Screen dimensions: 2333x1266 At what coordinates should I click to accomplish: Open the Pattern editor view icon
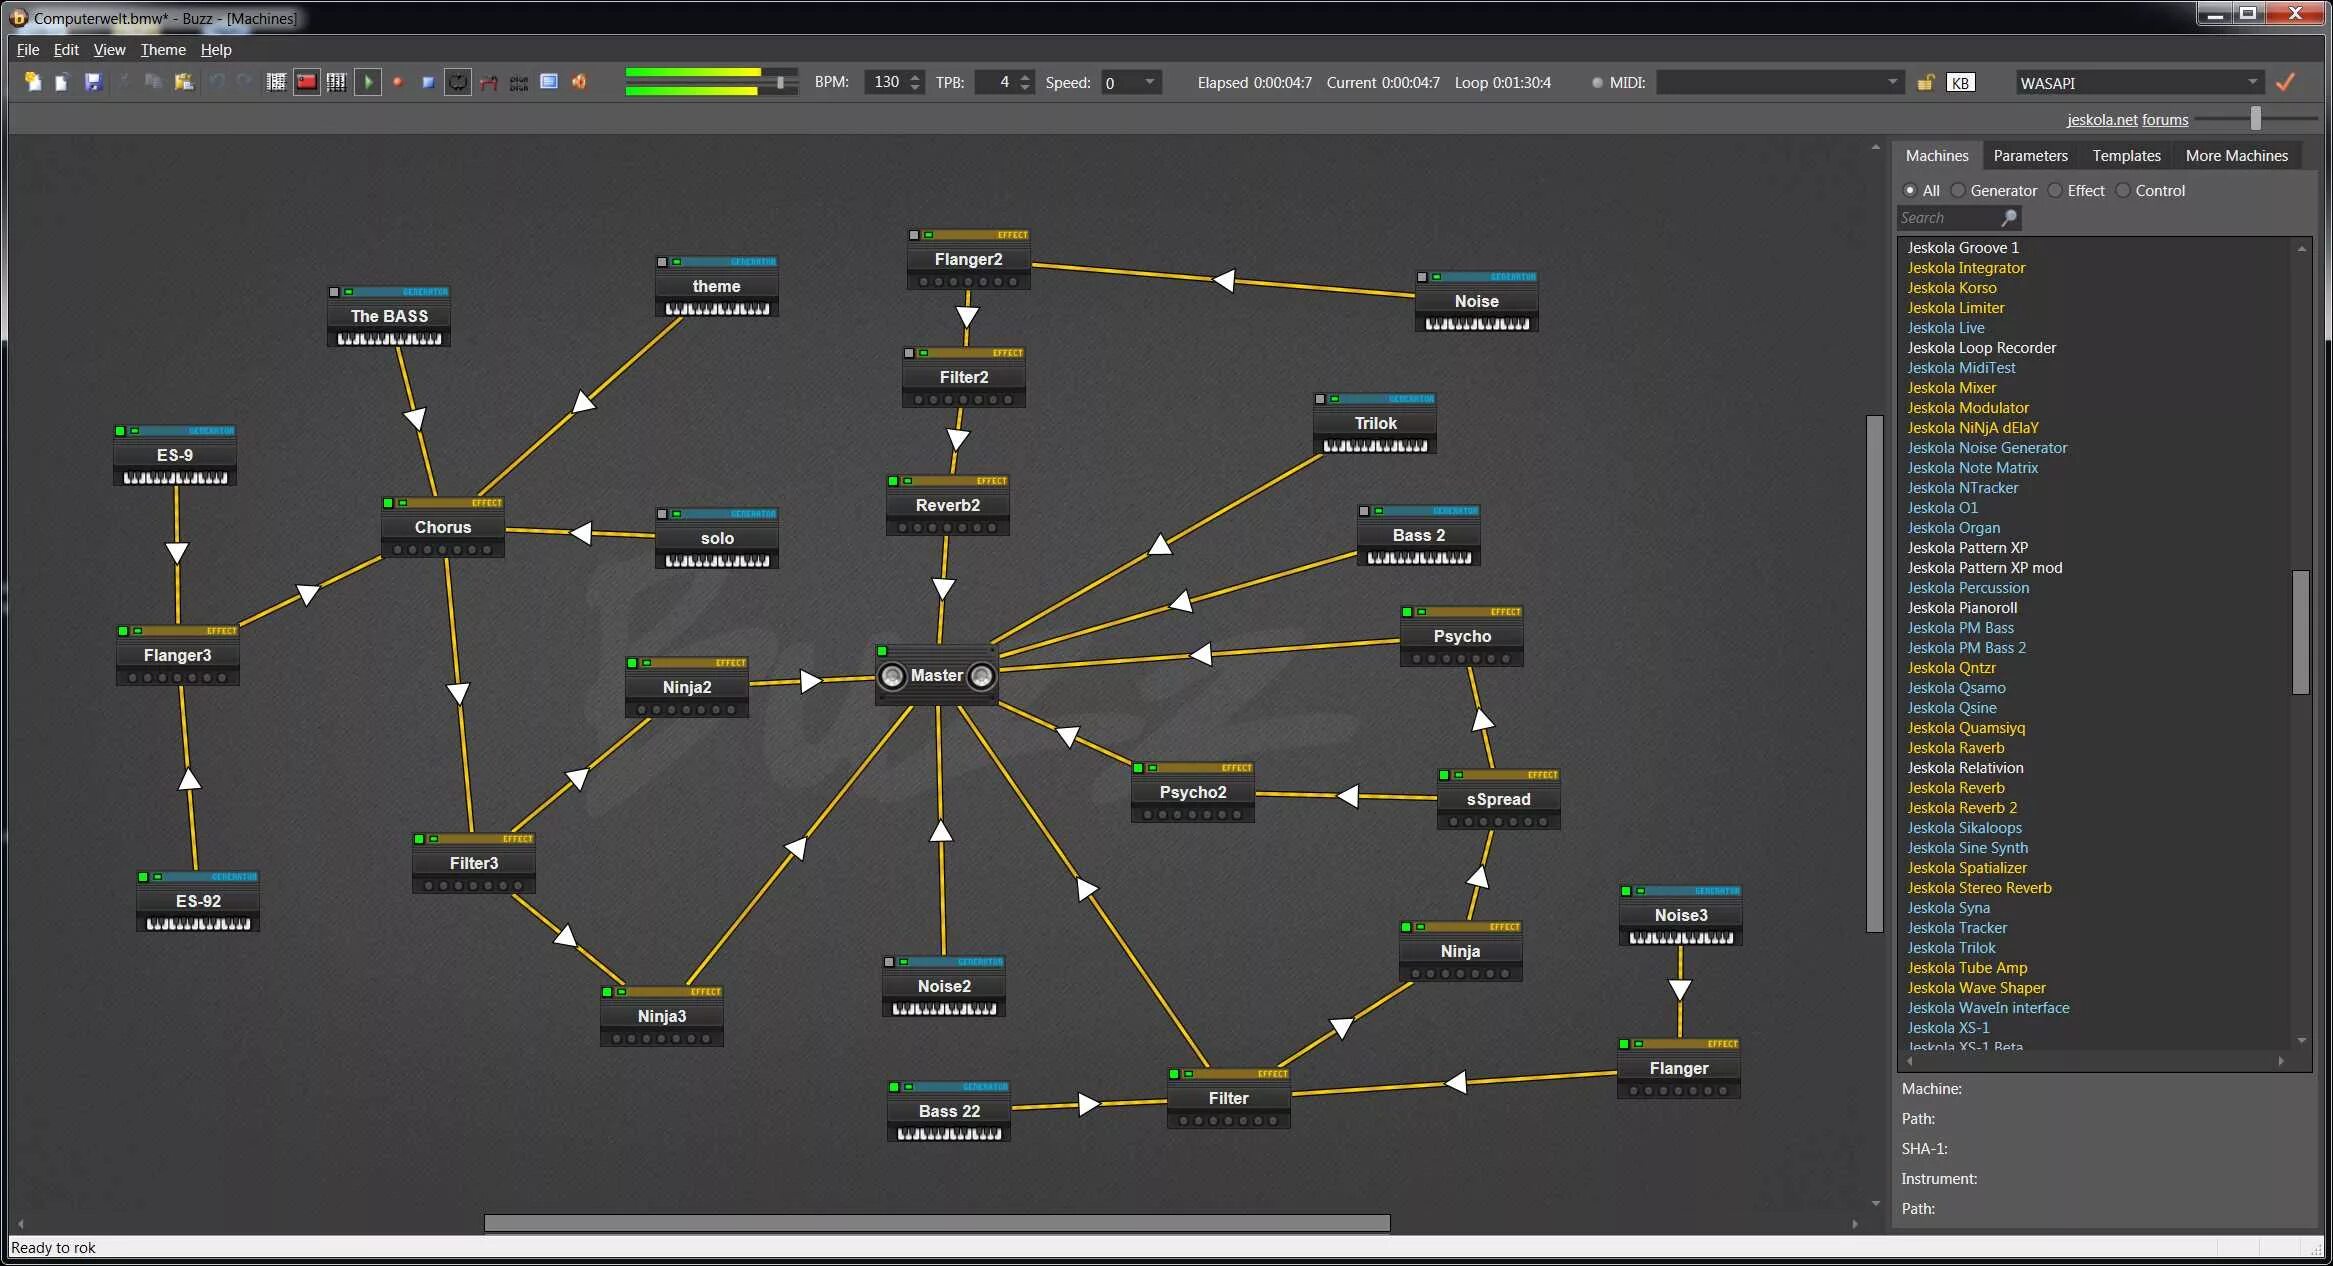tap(276, 82)
